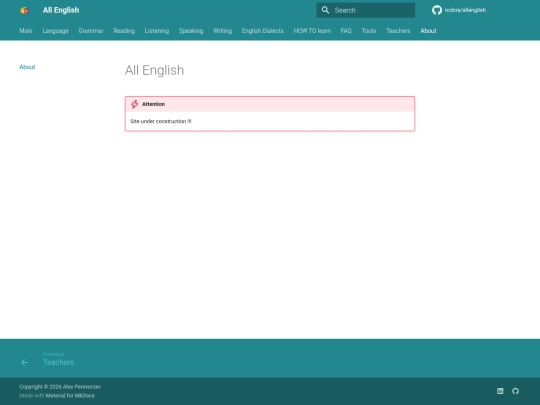Click the left arrow Previous icon in footer
This screenshot has height=405, width=540.
[x=24, y=362]
